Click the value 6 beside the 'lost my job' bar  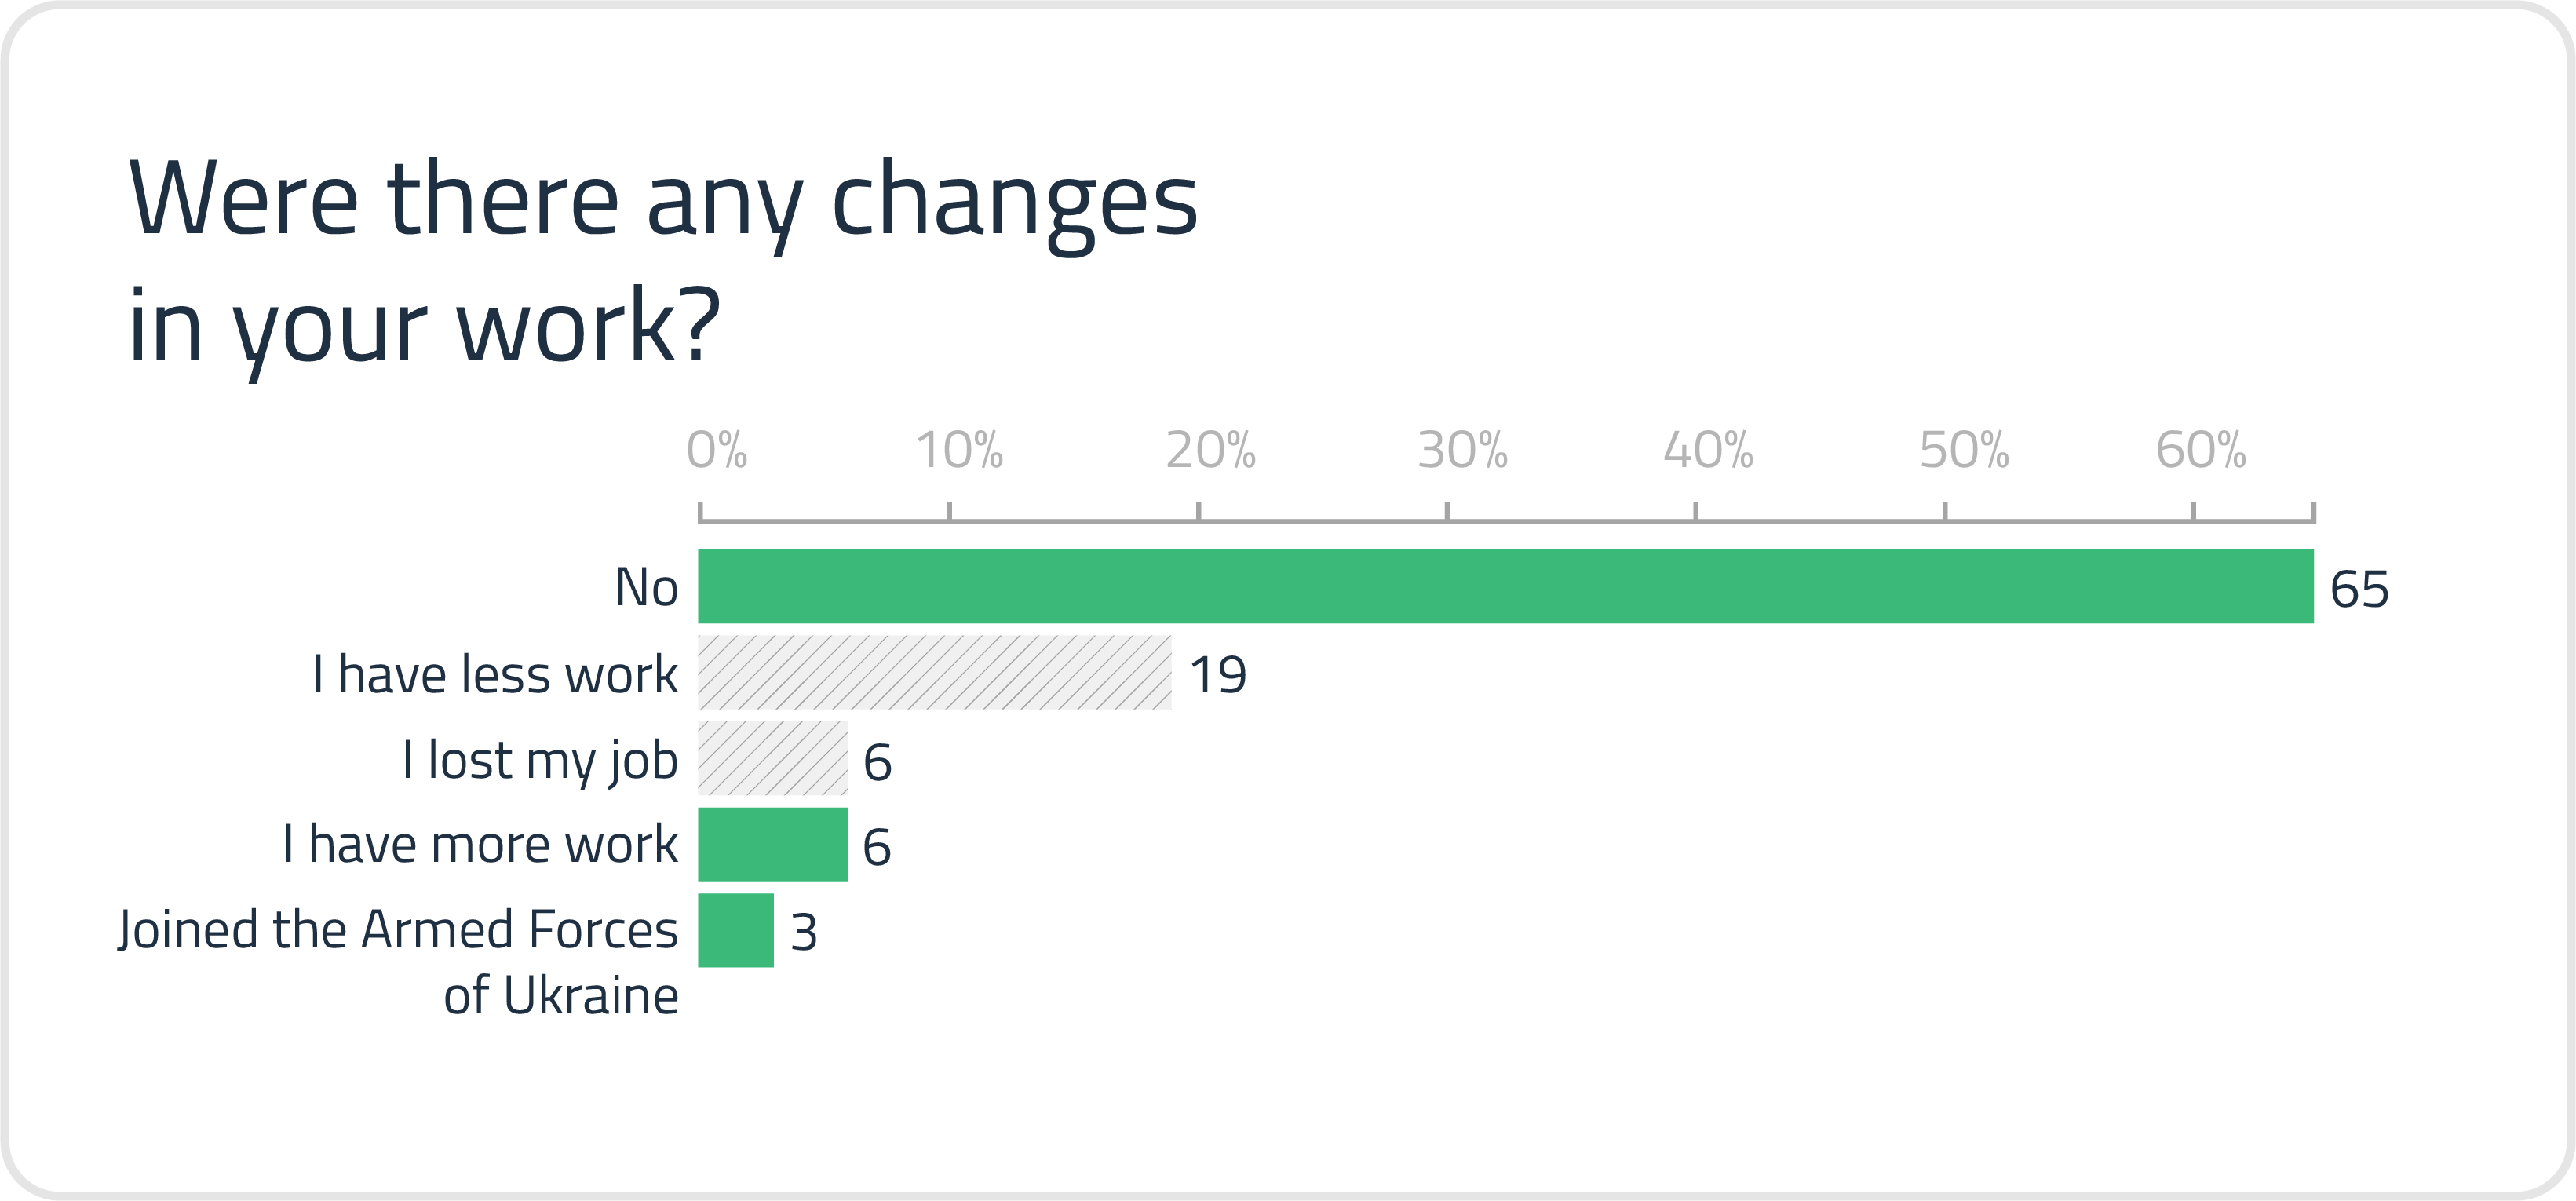[x=877, y=762]
